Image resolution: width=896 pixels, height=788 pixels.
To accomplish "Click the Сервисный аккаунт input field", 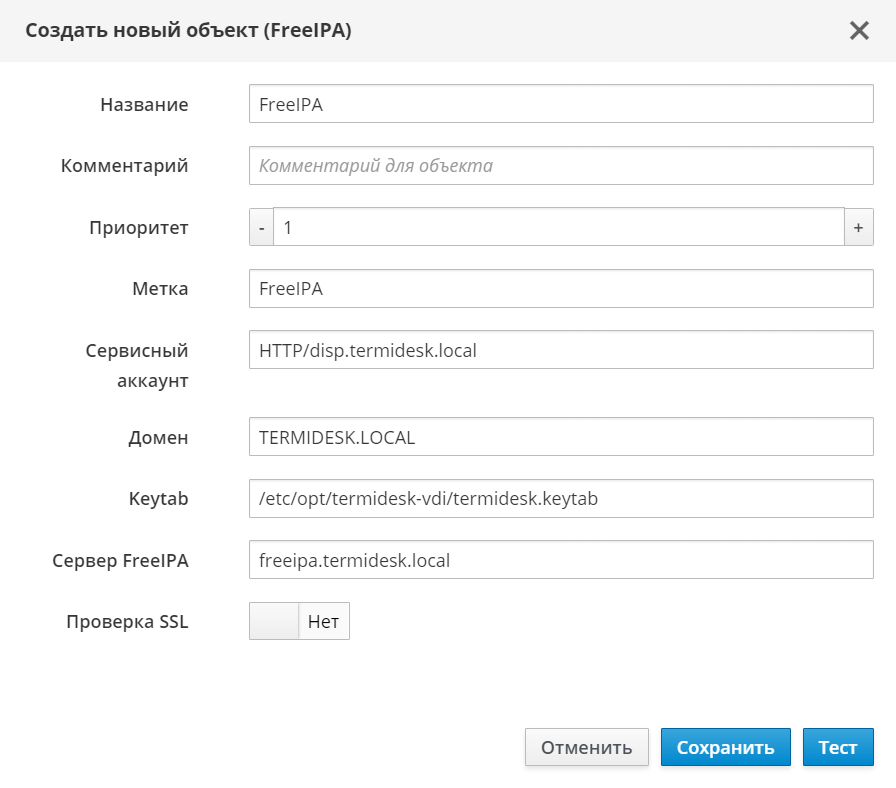I will tap(561, 350).
